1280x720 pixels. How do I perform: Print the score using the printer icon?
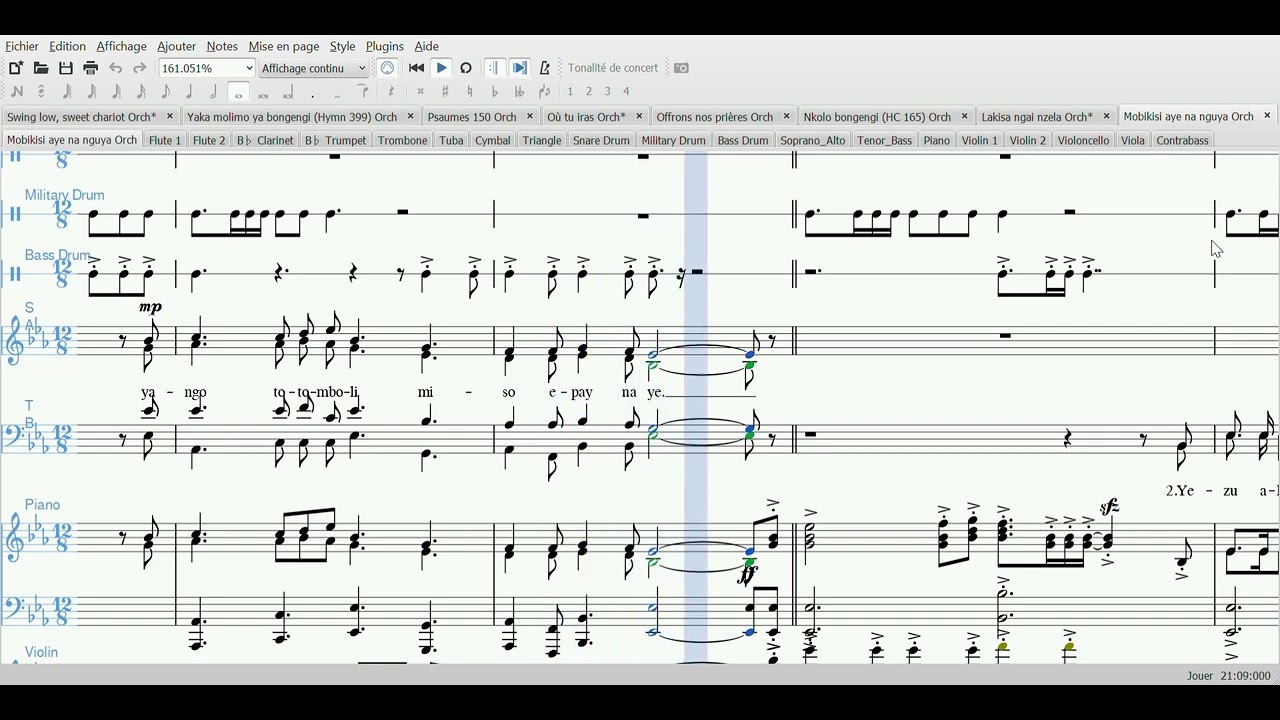[x=91, y=68]
